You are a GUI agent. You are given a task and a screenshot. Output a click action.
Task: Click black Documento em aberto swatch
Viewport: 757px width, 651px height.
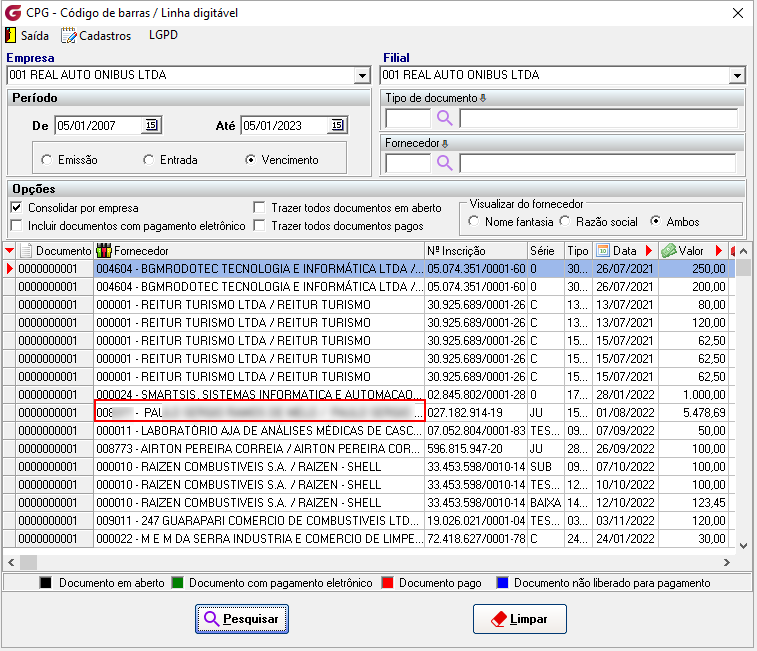(x=46, y=583)
